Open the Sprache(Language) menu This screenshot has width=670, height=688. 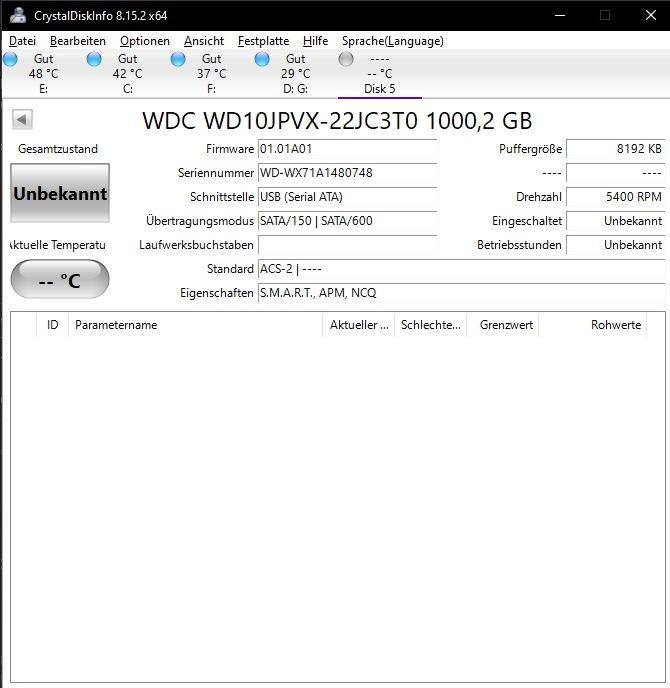pos(393,41)
